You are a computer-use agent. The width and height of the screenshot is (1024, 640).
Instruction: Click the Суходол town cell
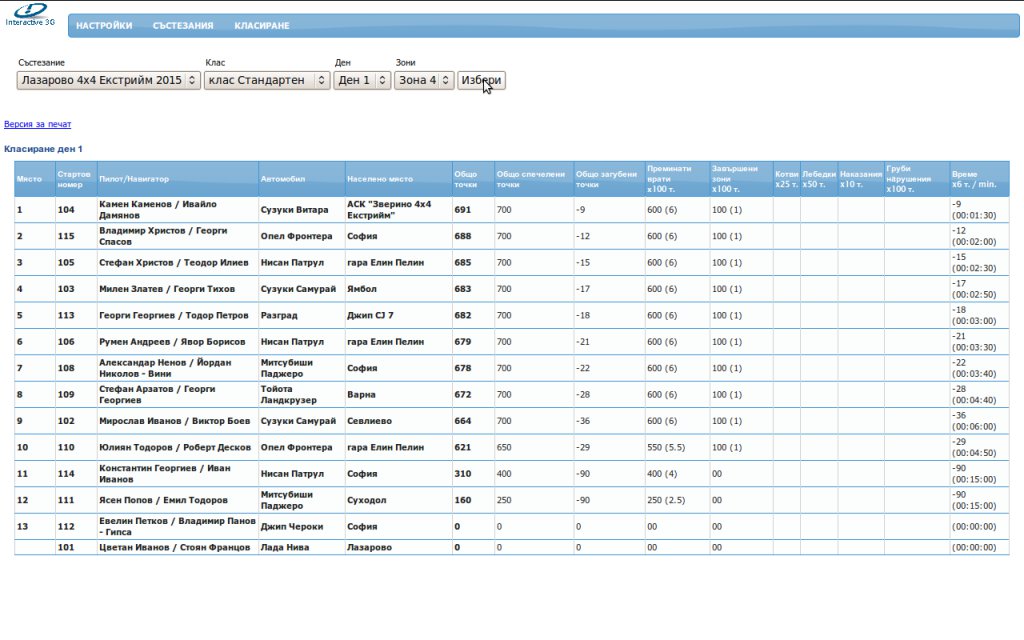pos(398,500)
